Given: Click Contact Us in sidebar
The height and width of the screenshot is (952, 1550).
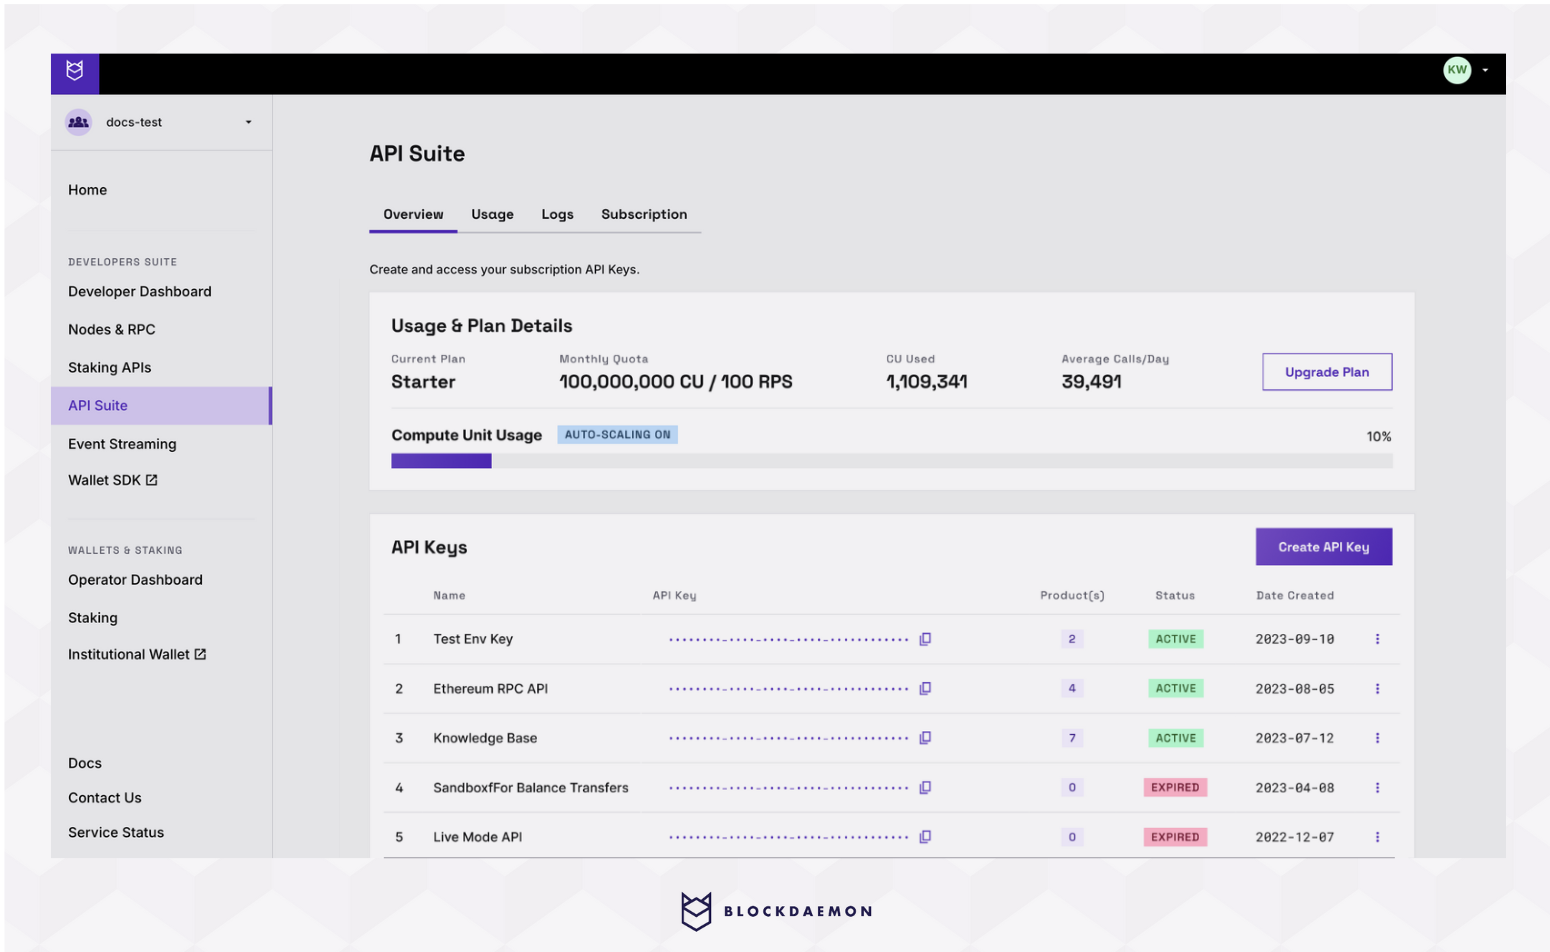Looking at the screenshot, I should 105,798.
